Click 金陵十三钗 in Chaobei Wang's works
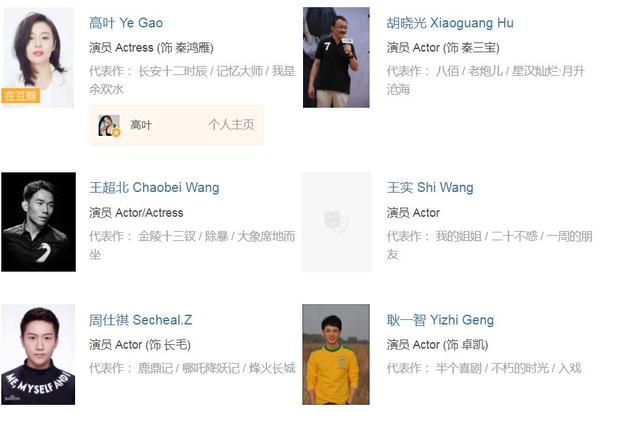The height and width of the screenshot is (429, 640). point(167,236)
